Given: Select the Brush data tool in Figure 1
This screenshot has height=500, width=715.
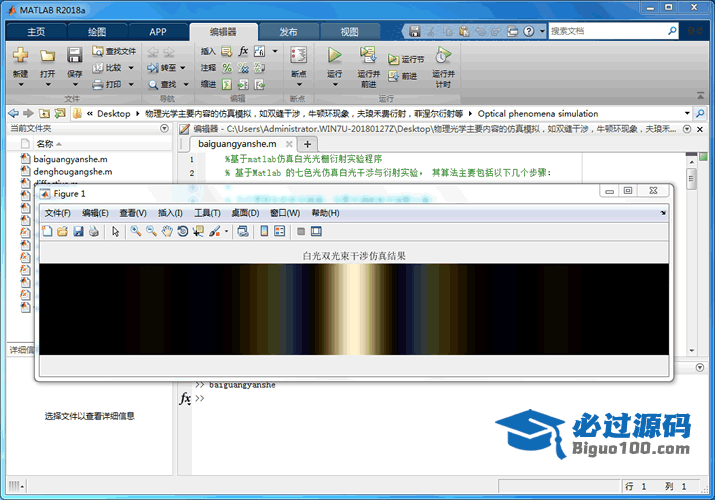Looking at the screenshot, I should (x=215, y=231).
